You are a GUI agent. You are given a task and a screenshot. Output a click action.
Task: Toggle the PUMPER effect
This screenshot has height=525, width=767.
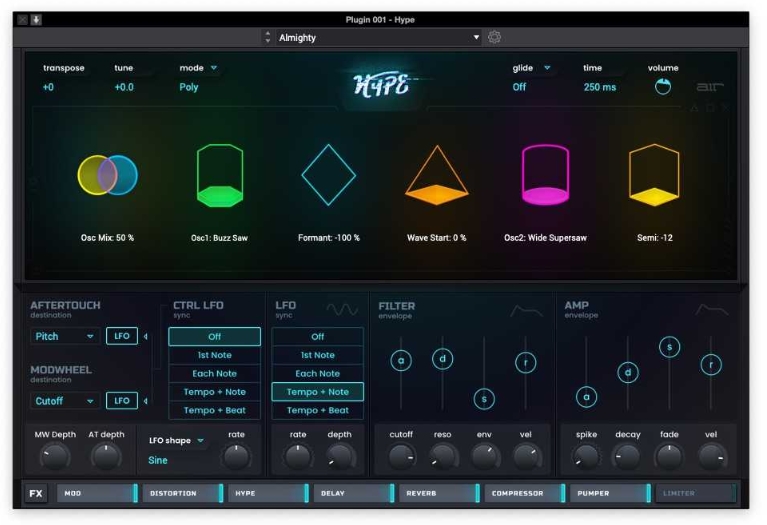click(x=610, y=493)
